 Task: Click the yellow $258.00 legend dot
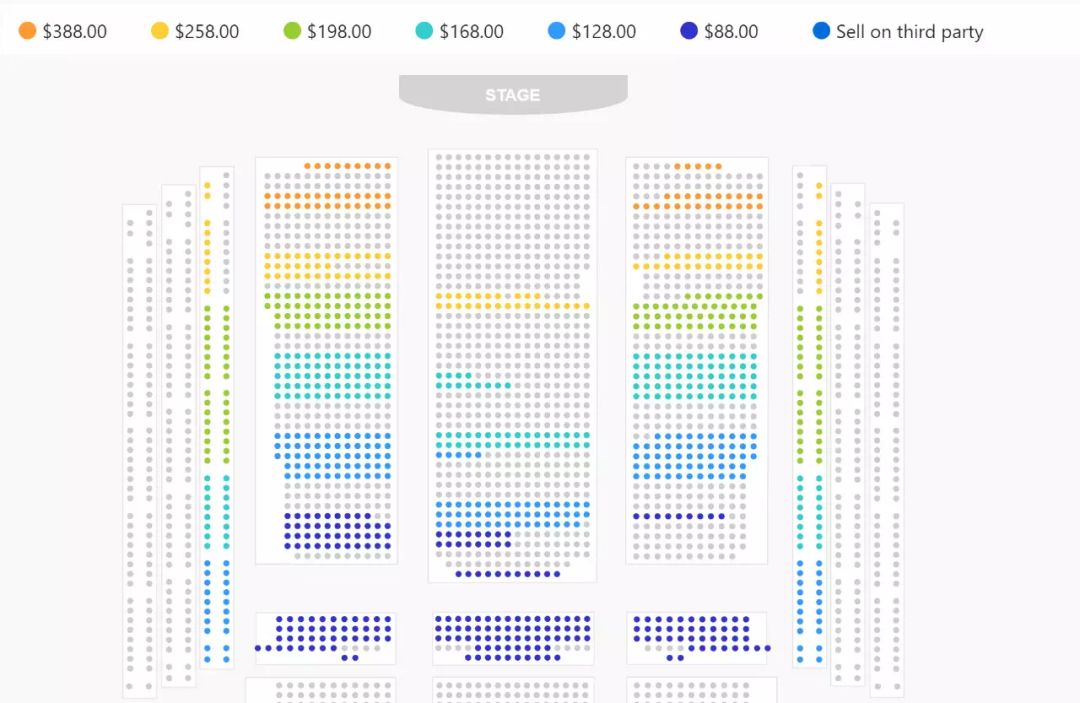(159, 31)
